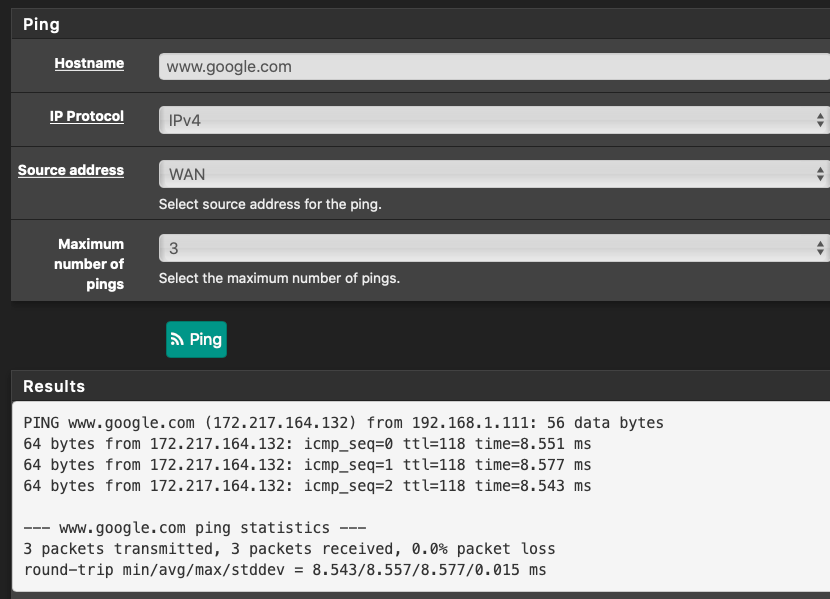830x599 pixels.
Task: Click the Ping panel heading
Action: point(41,24)
